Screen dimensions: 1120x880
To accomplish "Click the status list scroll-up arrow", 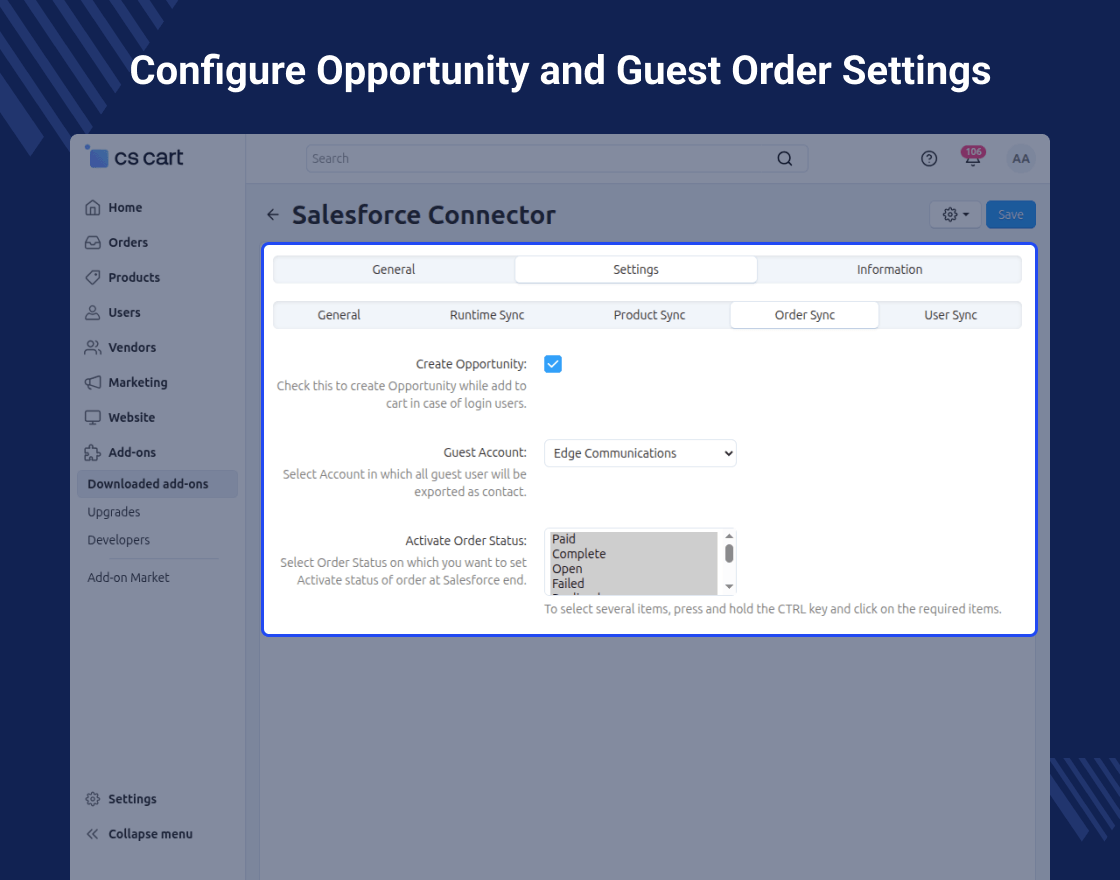I will [x=729, y=536].
